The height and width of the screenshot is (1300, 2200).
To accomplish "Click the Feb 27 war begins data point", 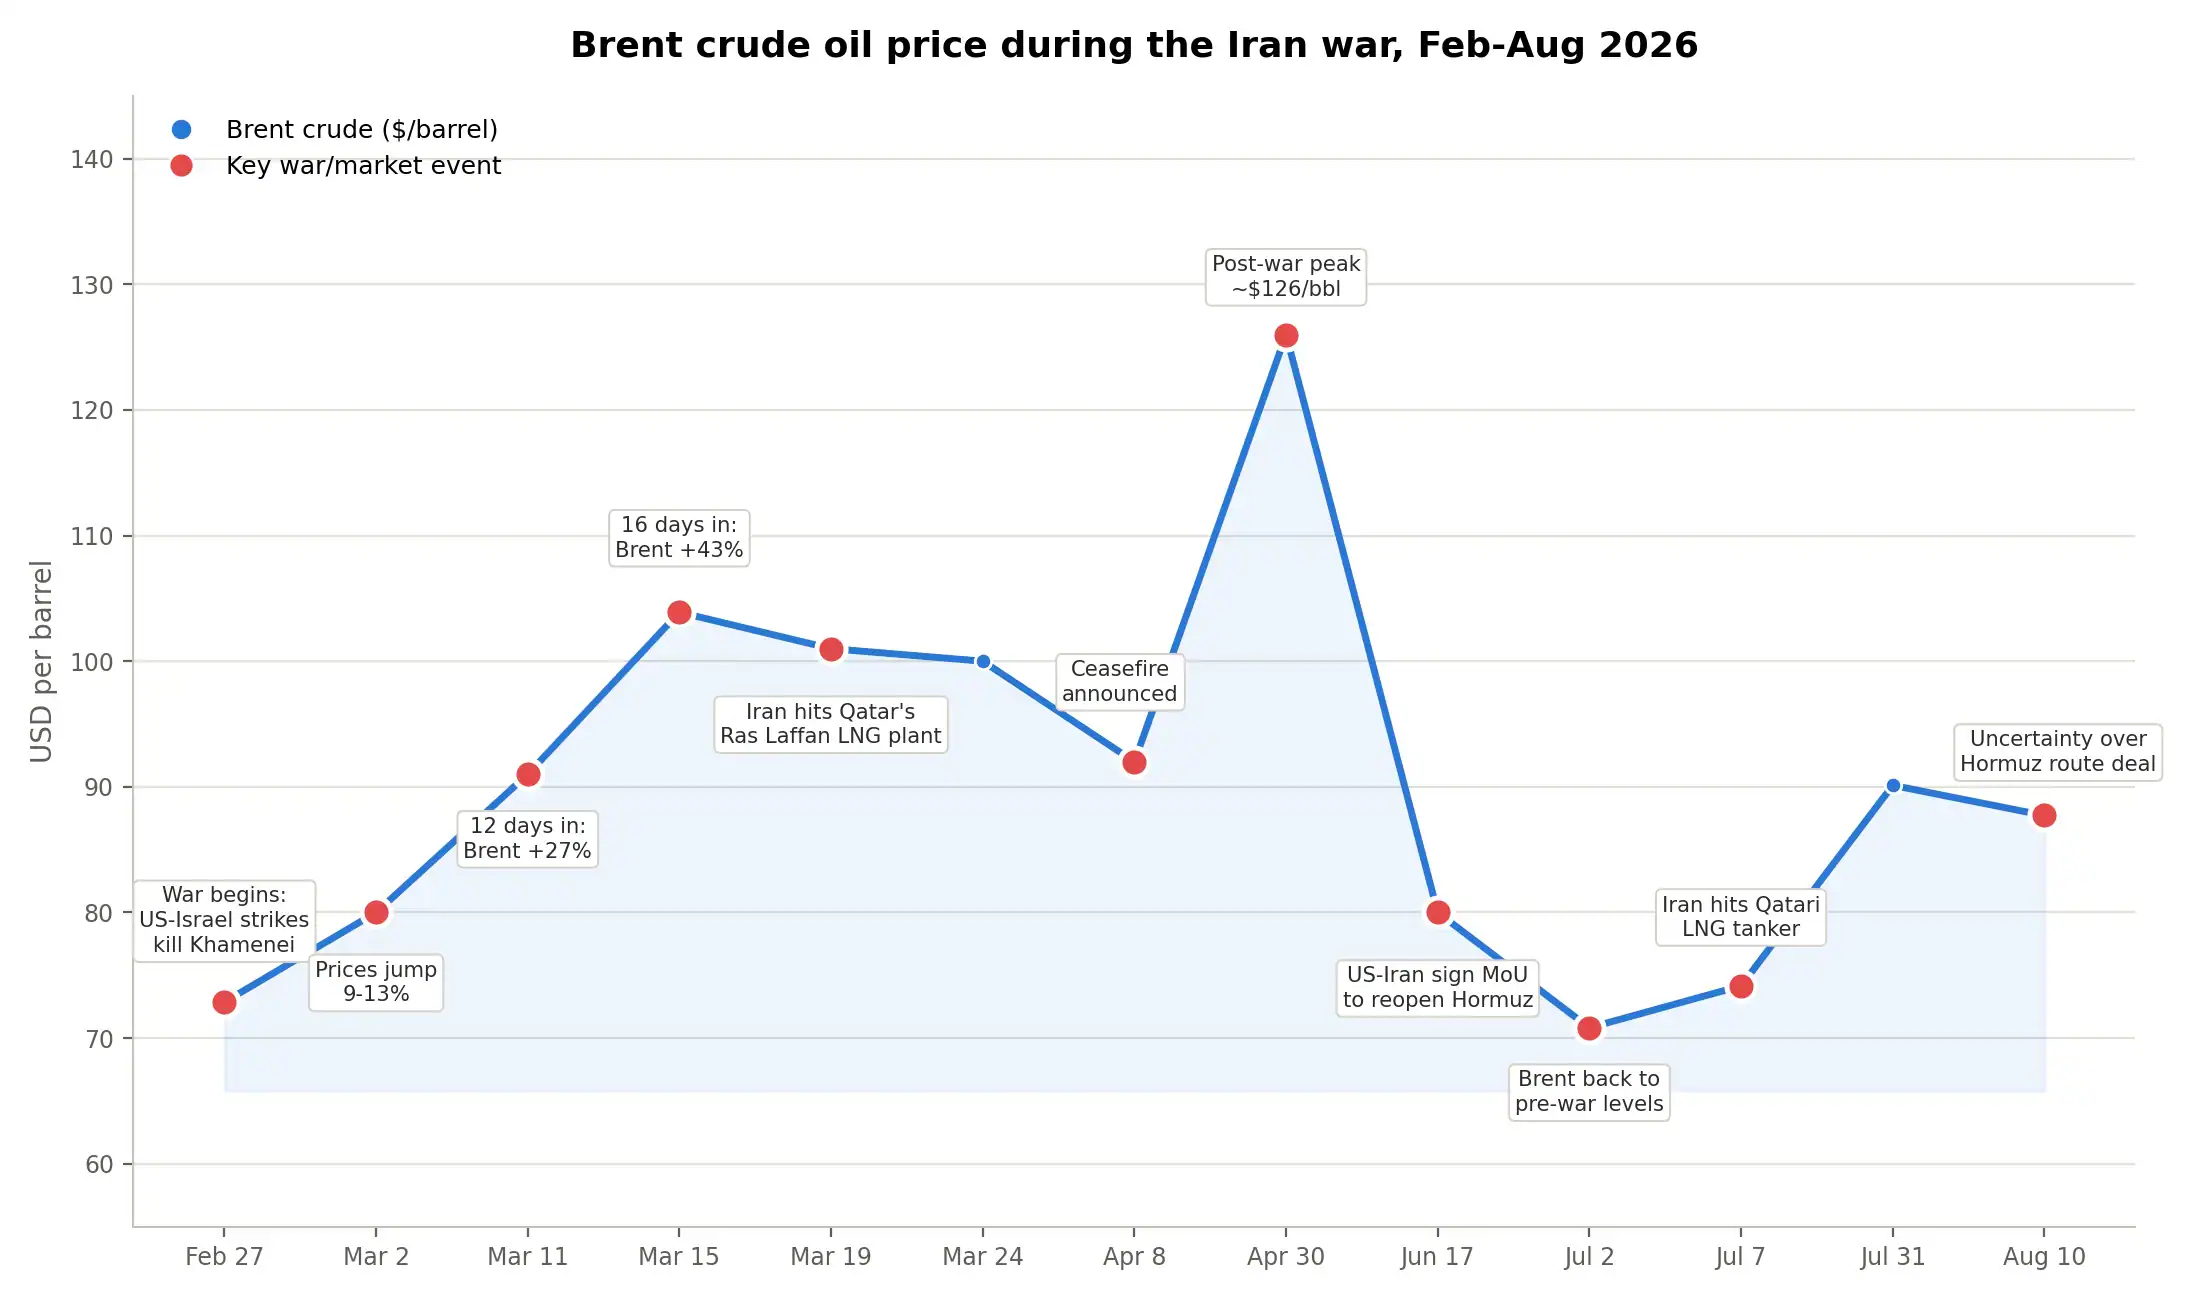I will pos(224,1002).
